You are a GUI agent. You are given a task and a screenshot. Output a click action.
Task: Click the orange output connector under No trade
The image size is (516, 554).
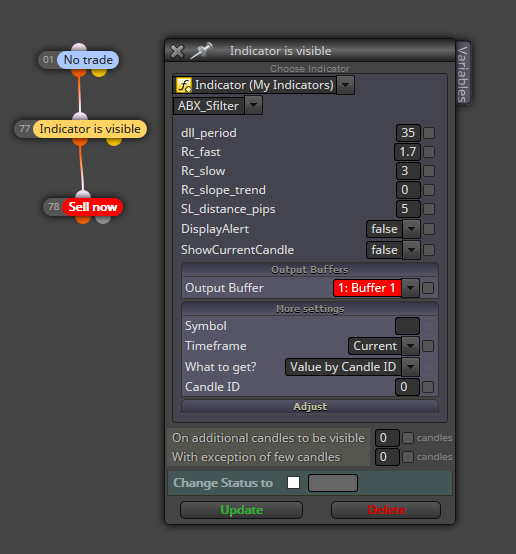79,72
